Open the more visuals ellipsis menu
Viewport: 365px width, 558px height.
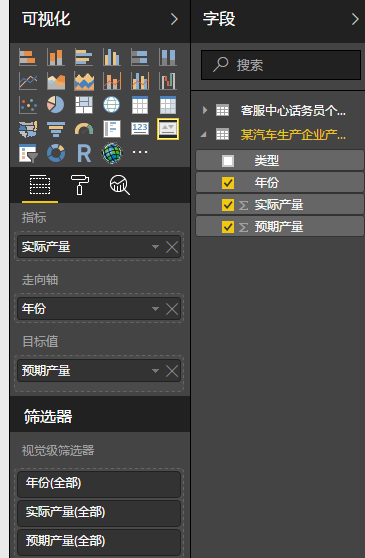(140, 152)
